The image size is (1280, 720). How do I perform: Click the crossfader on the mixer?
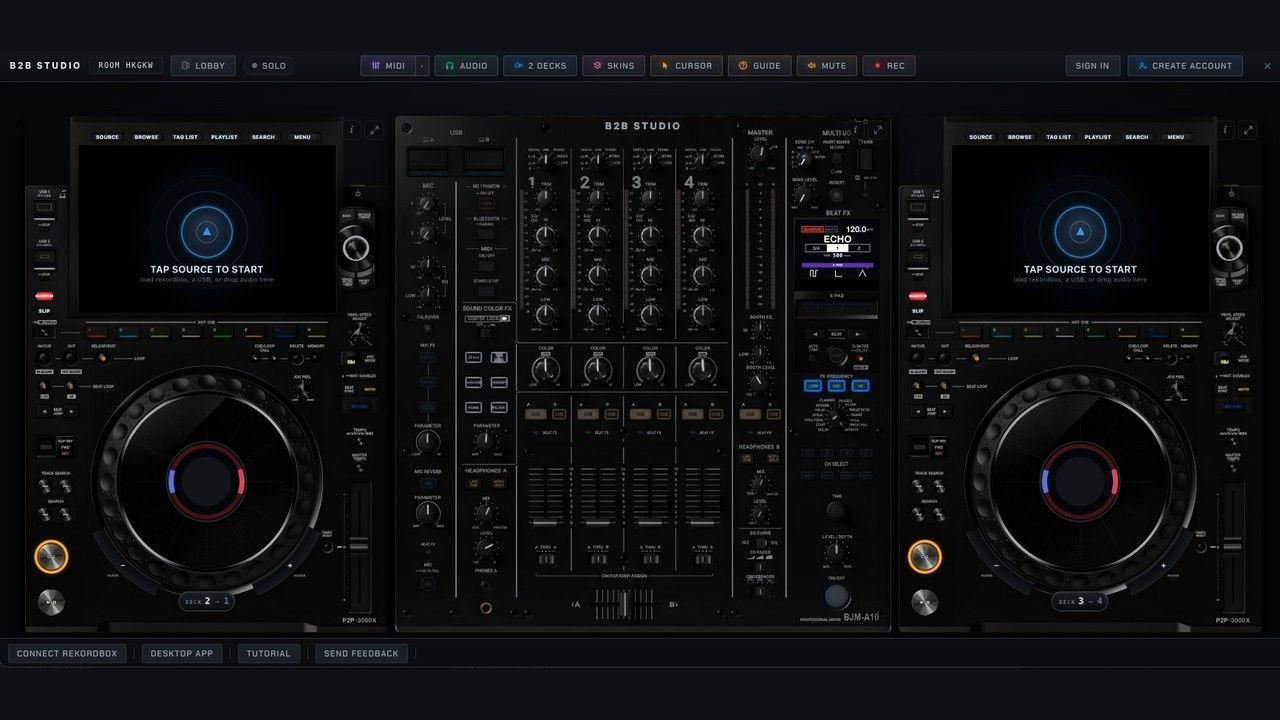pyautogui.click(x=624, y=604)
